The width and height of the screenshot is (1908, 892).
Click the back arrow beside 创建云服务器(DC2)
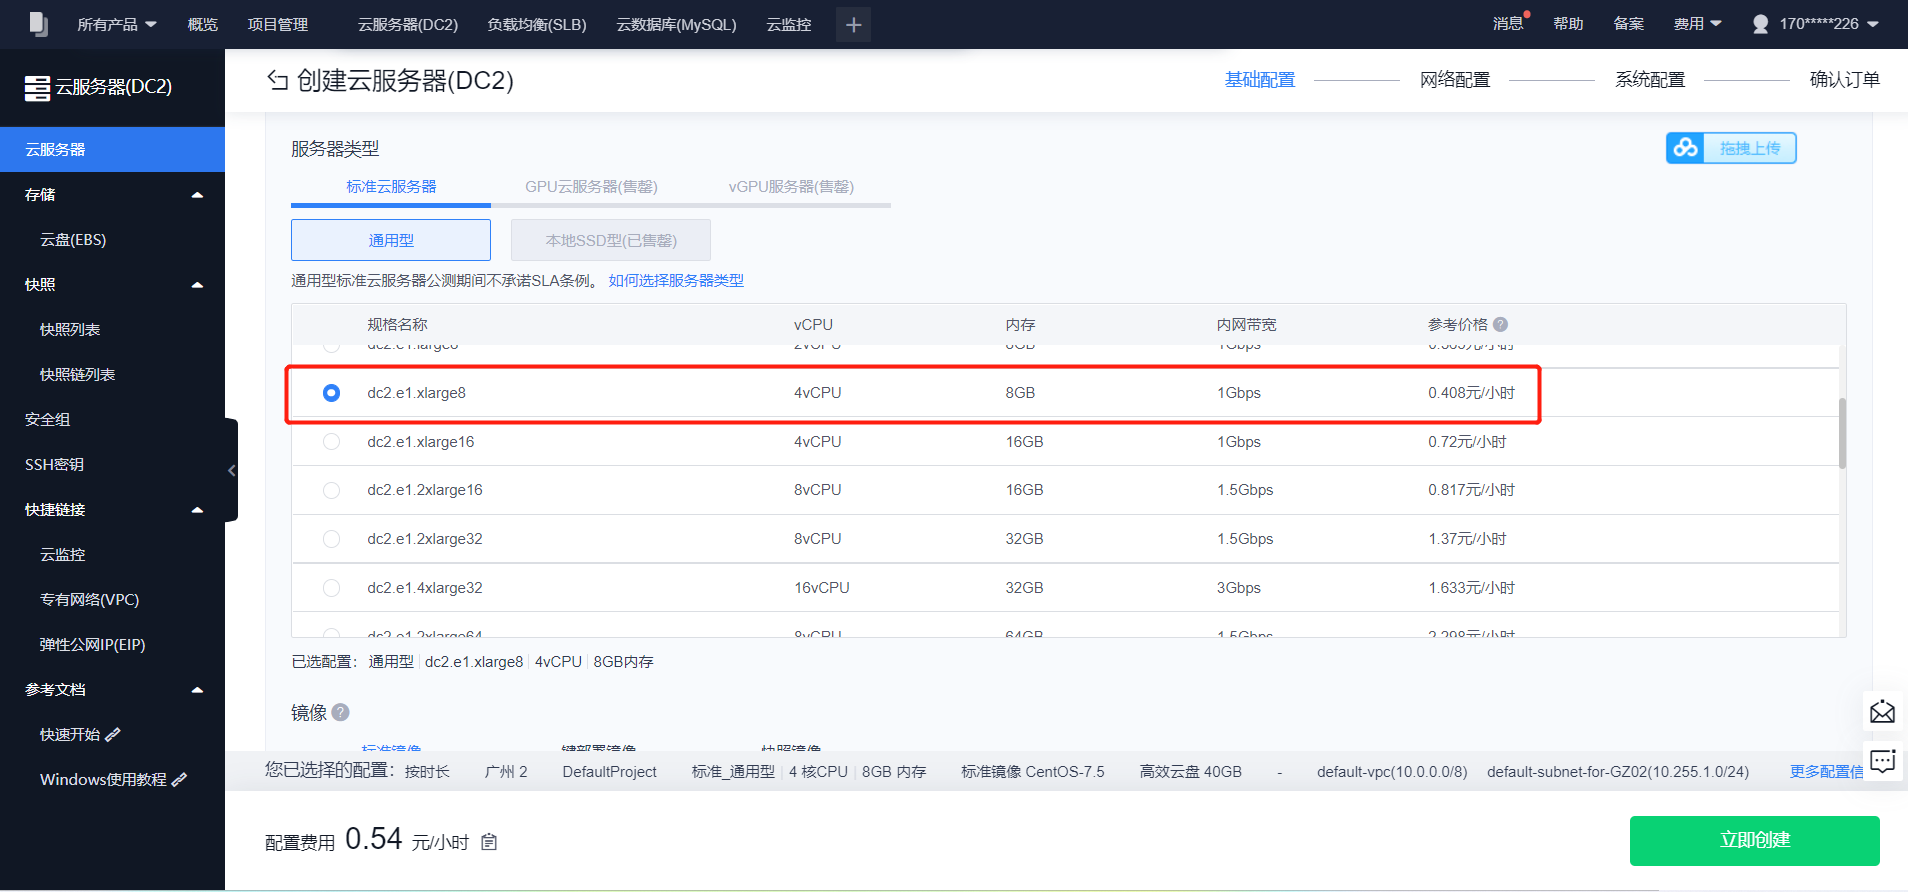click(277, 80)
